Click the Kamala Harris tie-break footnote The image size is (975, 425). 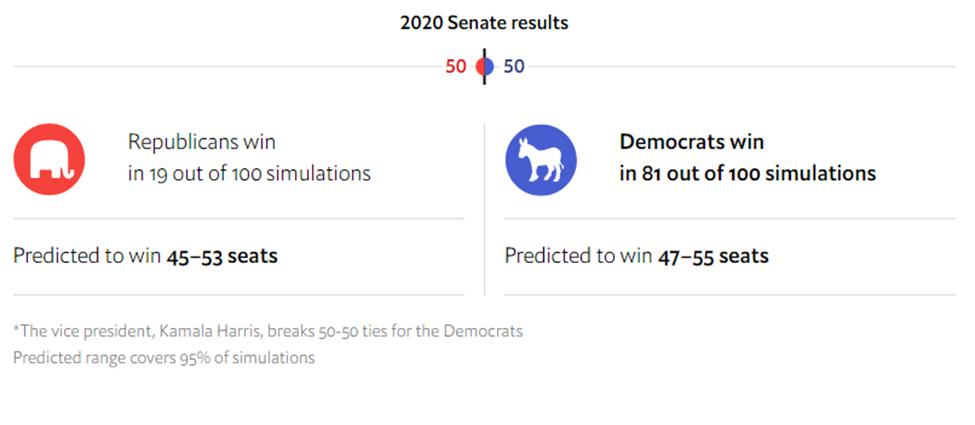pyautogui.click(x=268, y=331)
